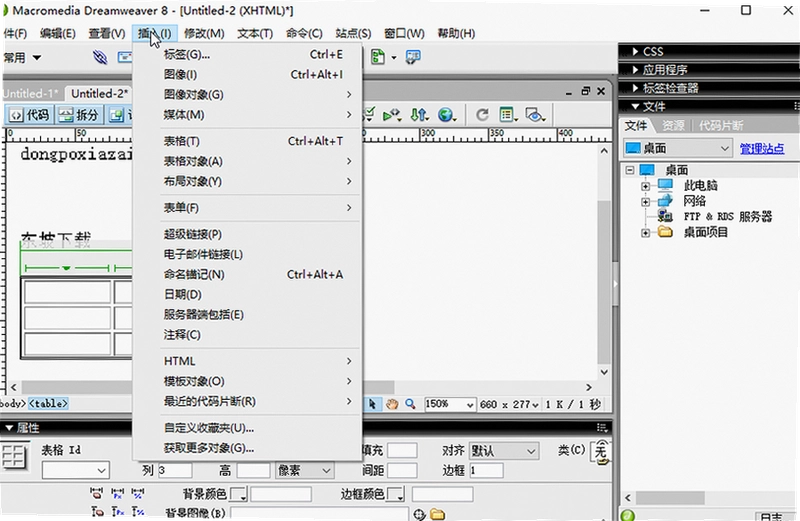
Task: Expand the 此电脑 tree node
Action: coord(645,186)
